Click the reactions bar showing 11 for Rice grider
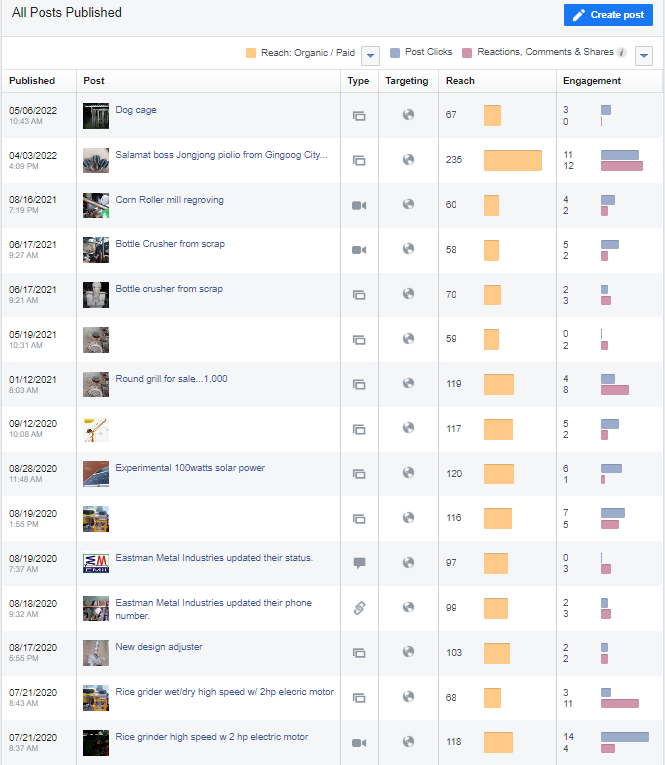 pos(620,704)
